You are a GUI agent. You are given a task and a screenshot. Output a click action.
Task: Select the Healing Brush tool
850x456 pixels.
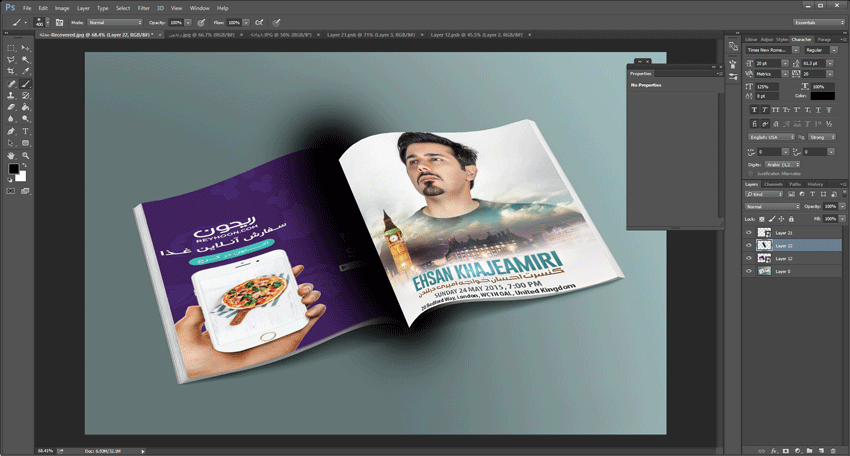click(11, 84)
